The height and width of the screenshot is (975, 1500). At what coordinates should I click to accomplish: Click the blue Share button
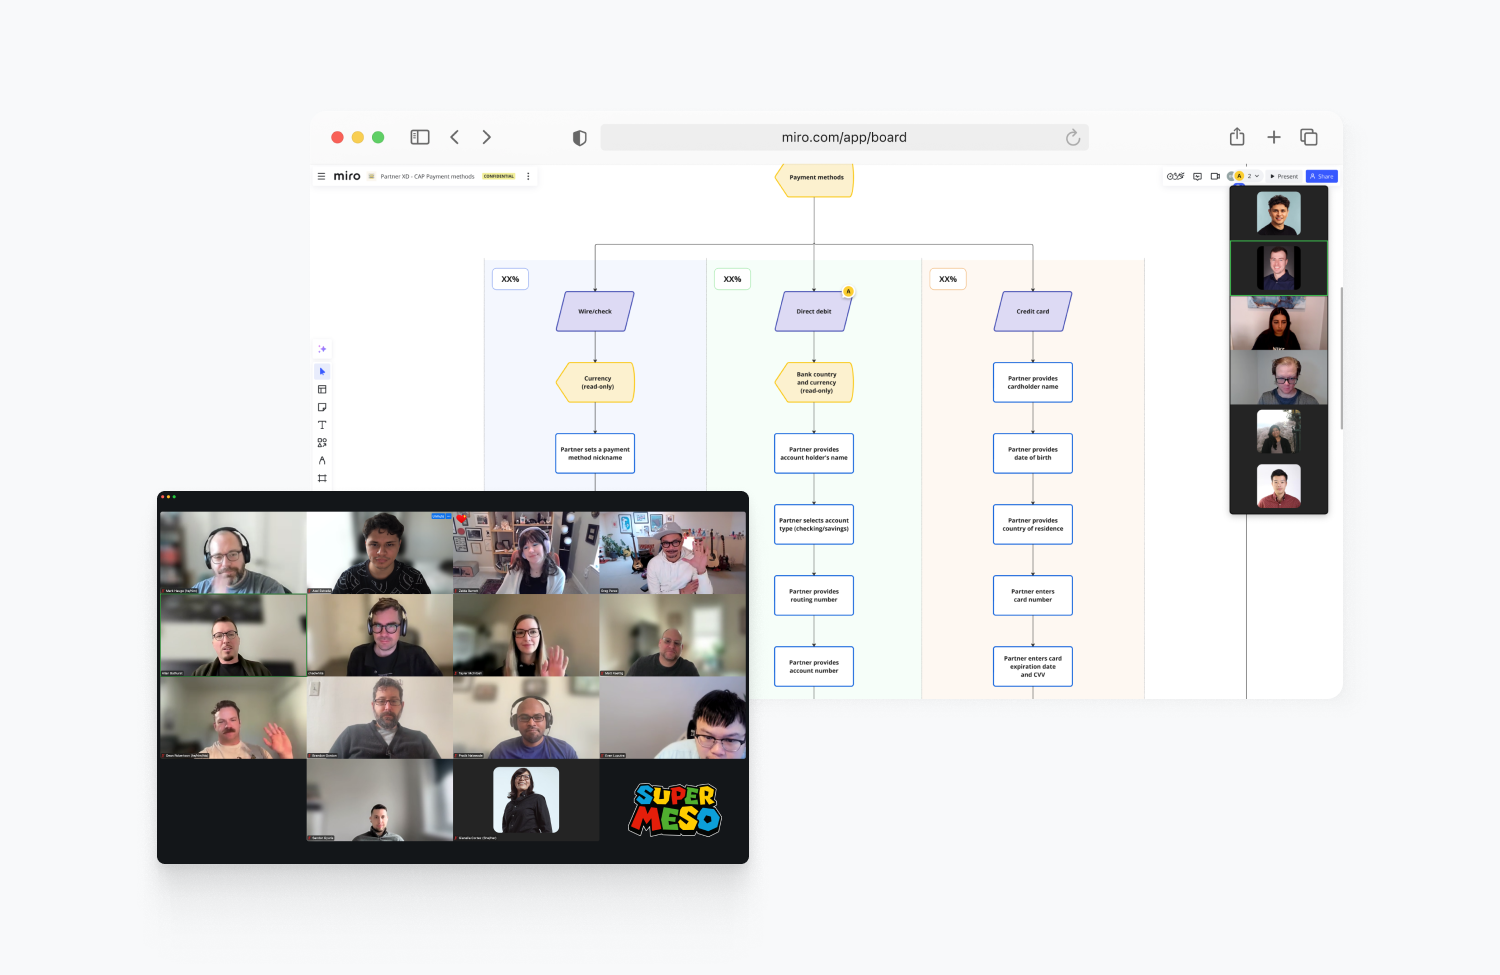1321,176
